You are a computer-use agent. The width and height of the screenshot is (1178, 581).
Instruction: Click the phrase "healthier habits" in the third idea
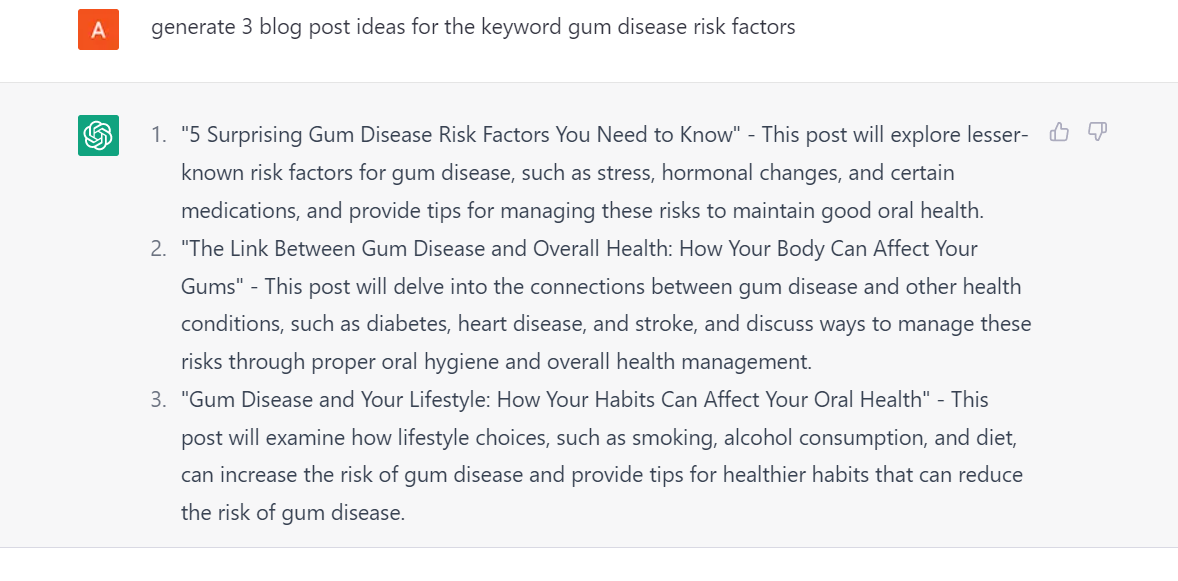click(x=791, y=475)
